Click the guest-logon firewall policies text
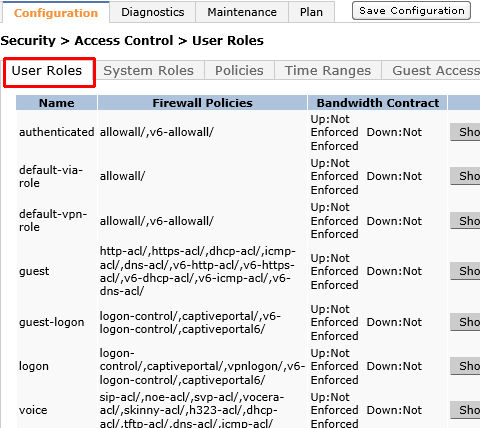 tap(190, 322)
